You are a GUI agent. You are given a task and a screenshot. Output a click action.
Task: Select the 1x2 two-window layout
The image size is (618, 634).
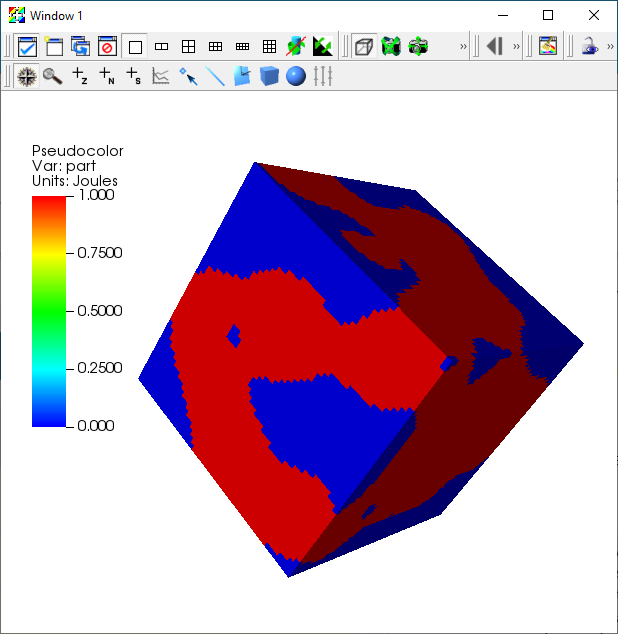click(x=161, y=46)
